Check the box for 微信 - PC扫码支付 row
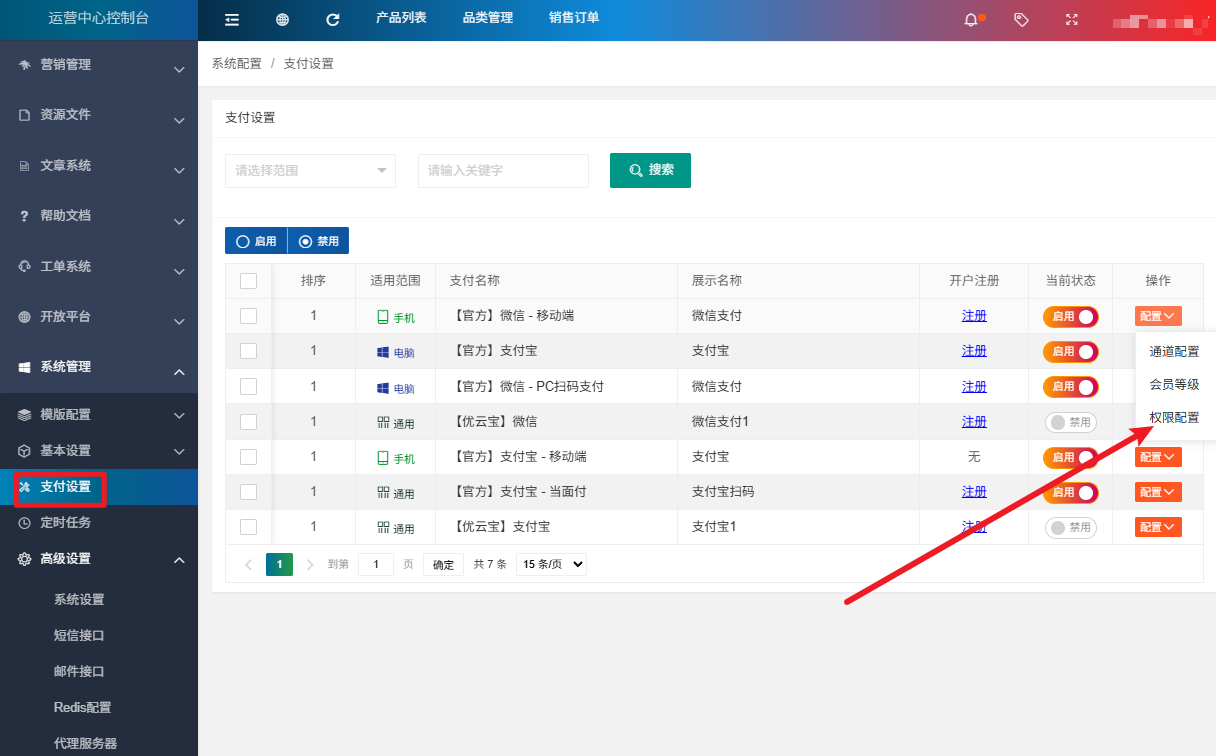The height and width of the screenshot is (756, 1216). tap(249, 386)
